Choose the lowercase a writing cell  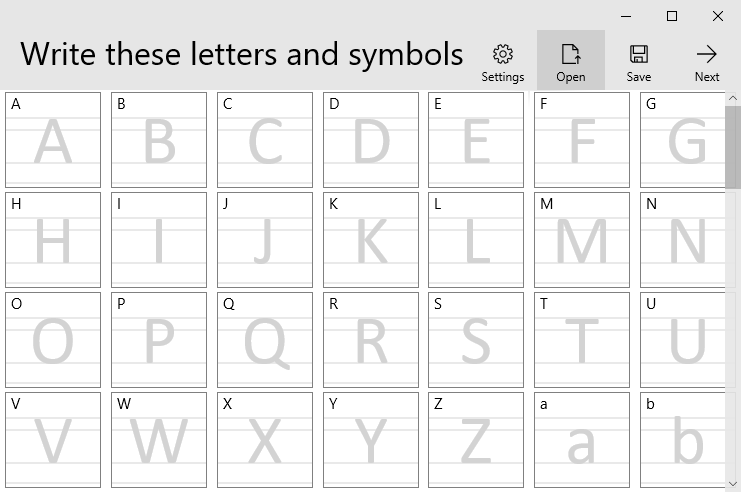tap(582, 440)
